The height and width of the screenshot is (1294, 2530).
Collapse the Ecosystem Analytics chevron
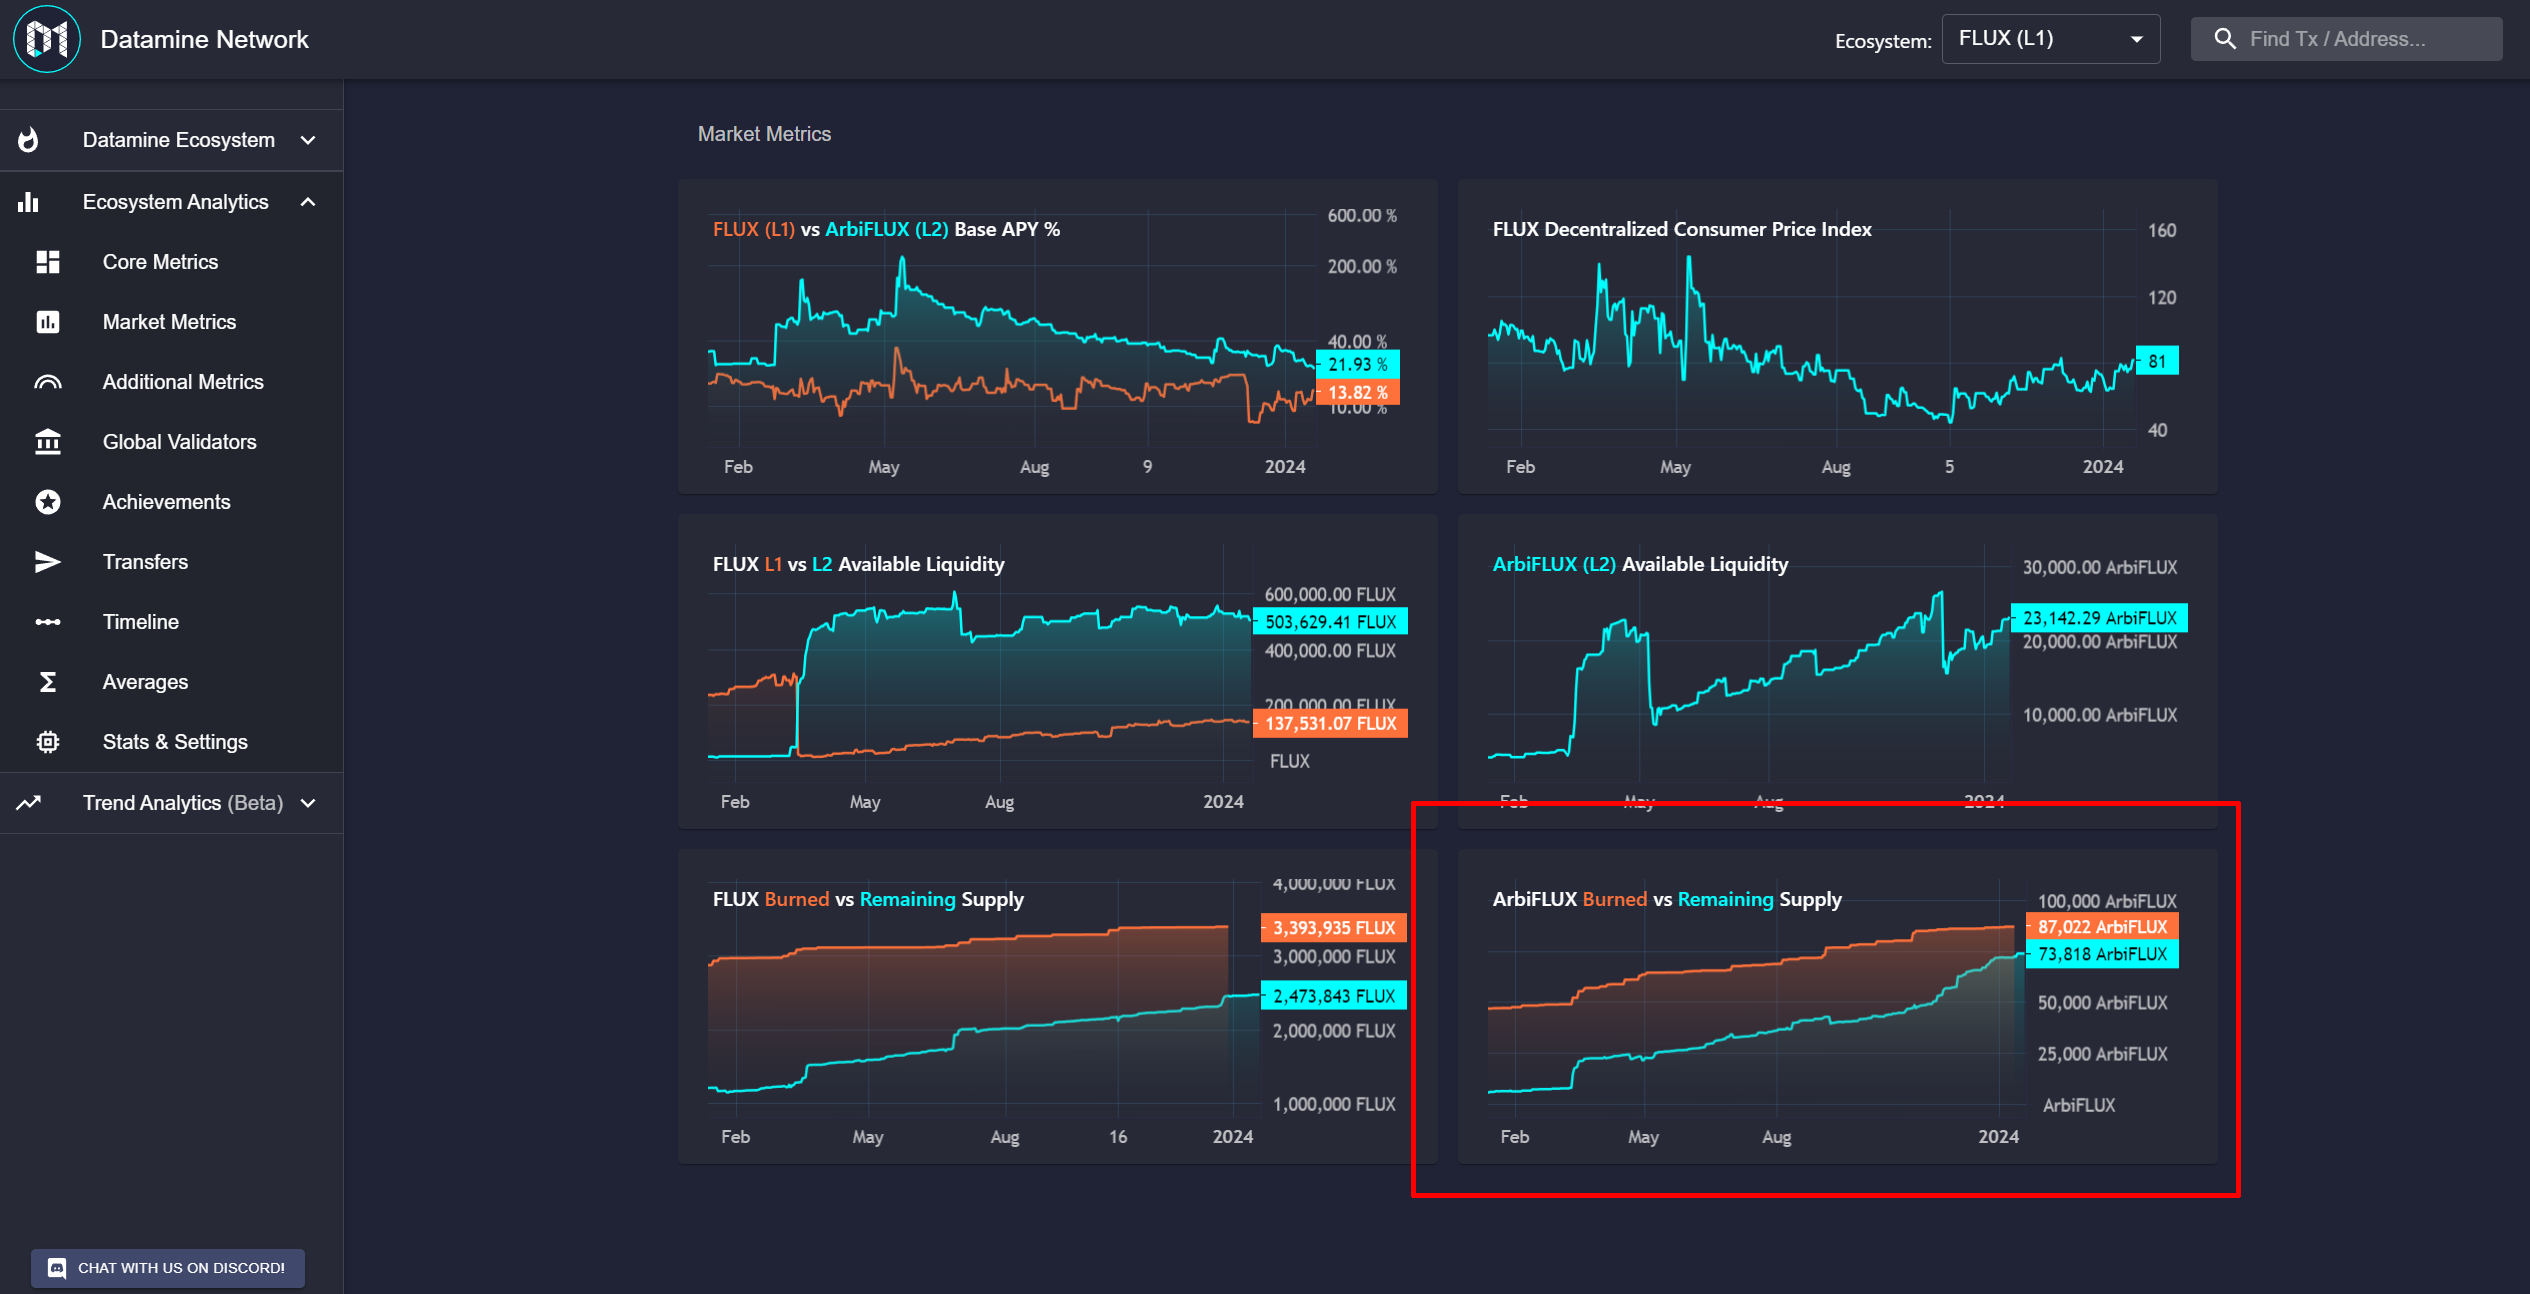click(308, 202)
